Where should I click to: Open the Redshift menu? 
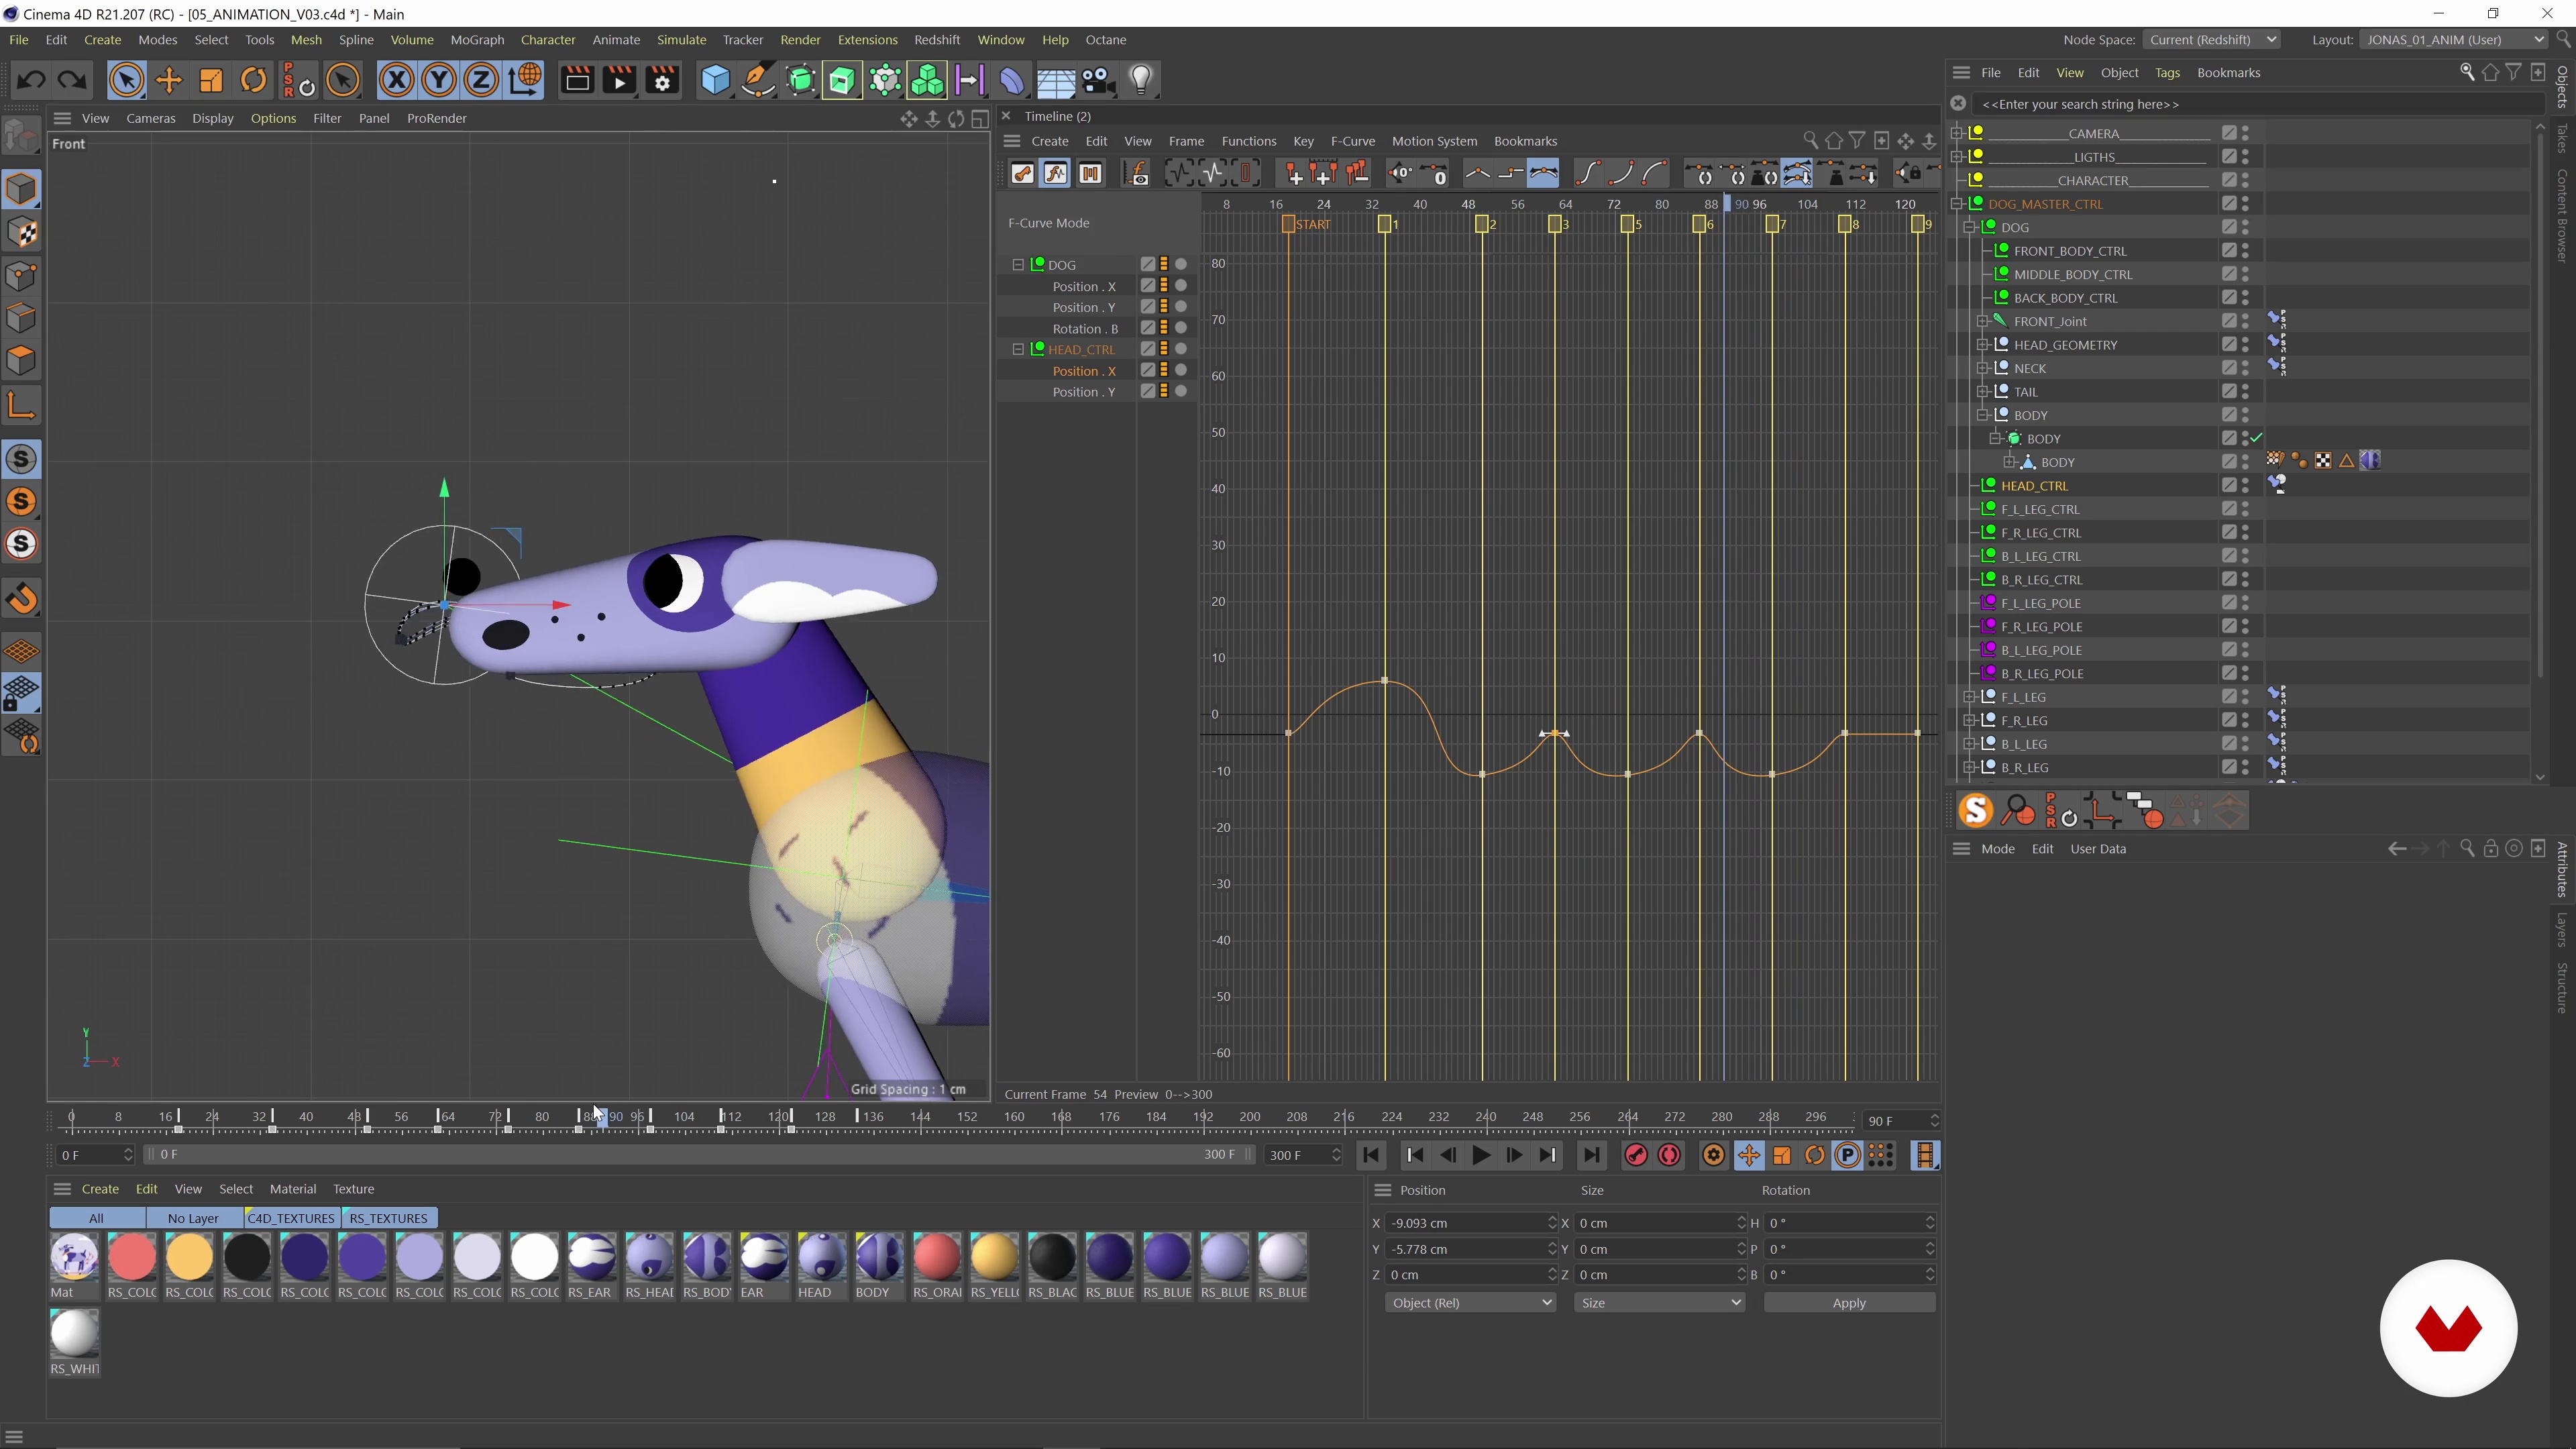[x=937, y=40]
